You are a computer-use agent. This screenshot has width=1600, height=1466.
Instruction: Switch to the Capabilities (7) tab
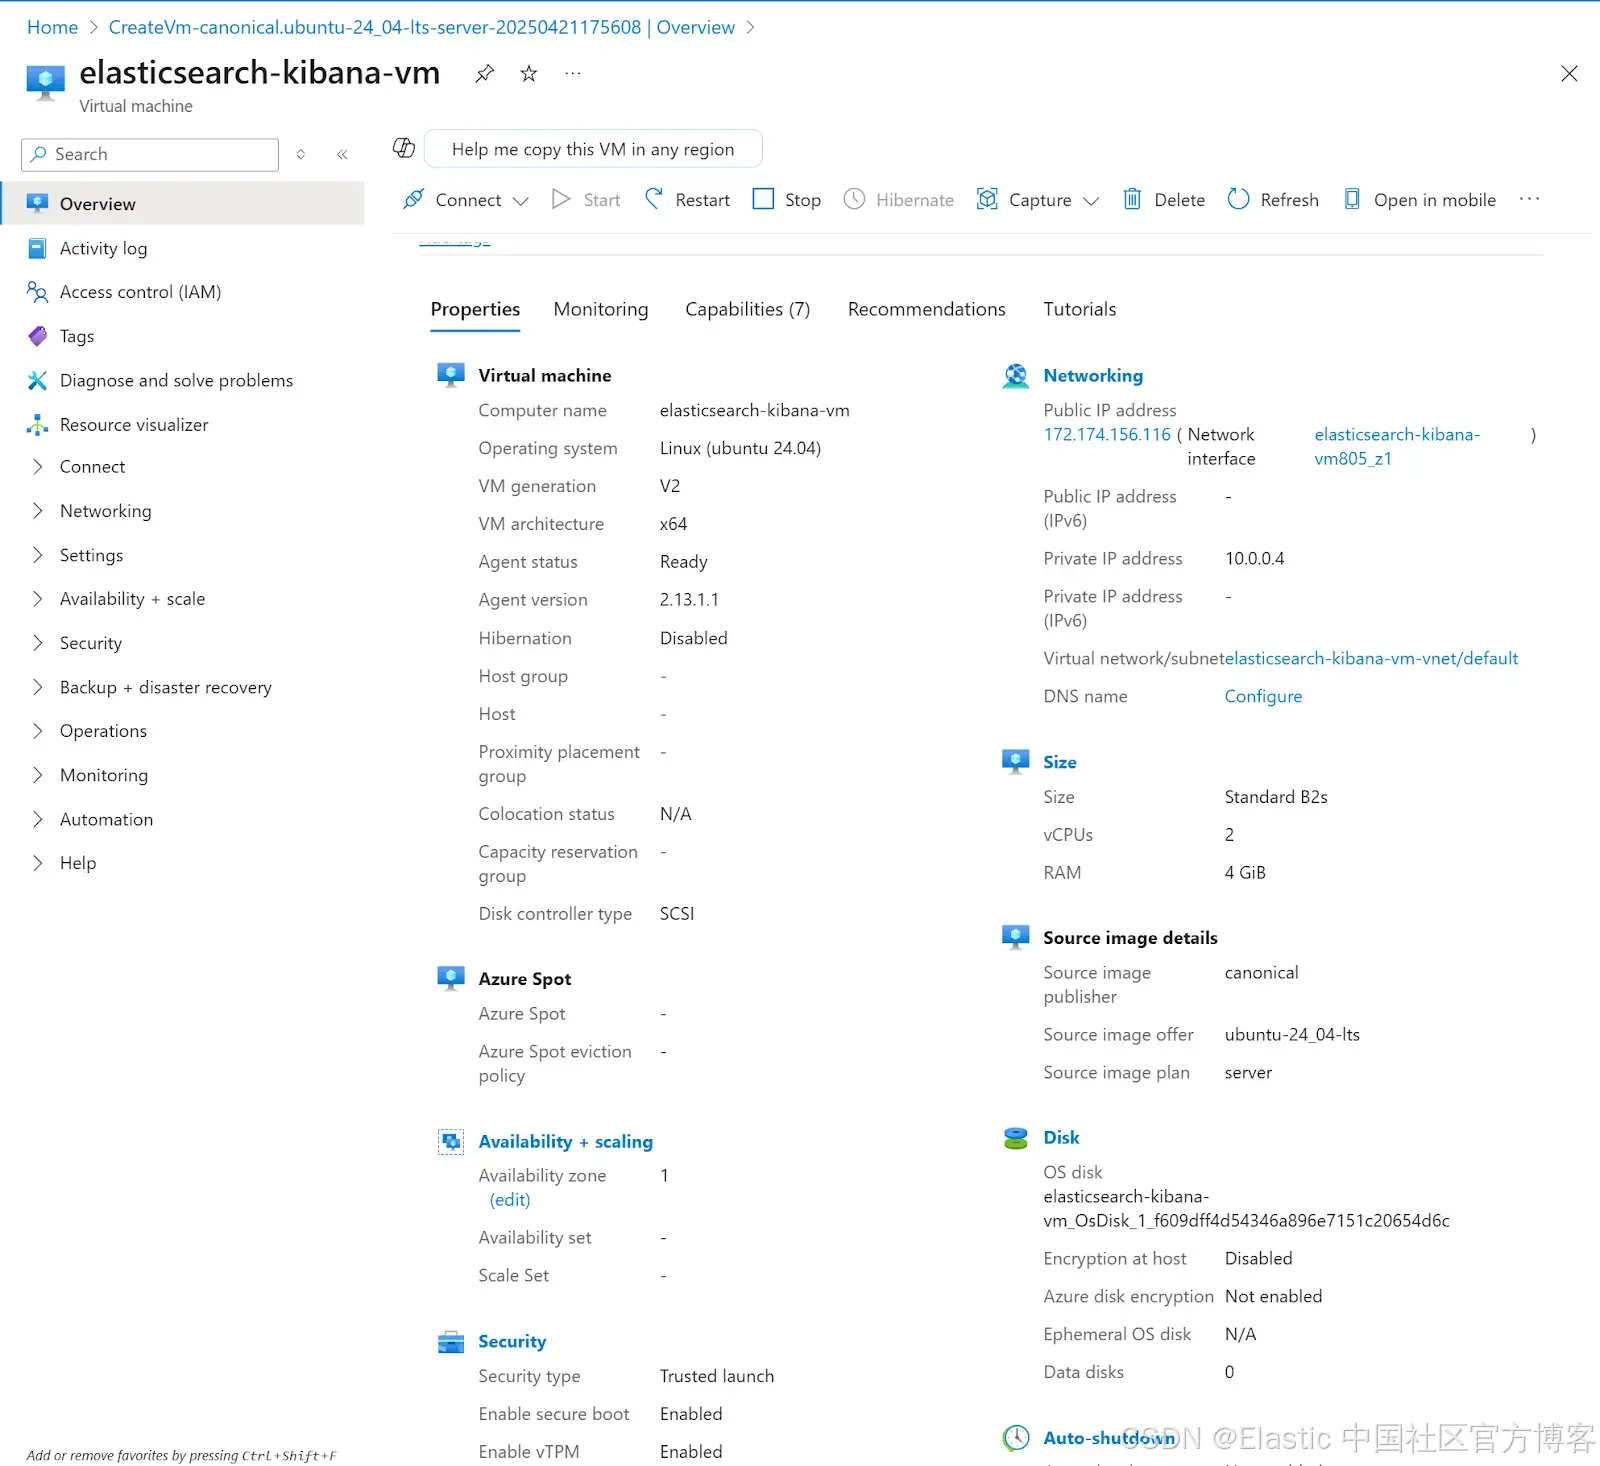748,309
